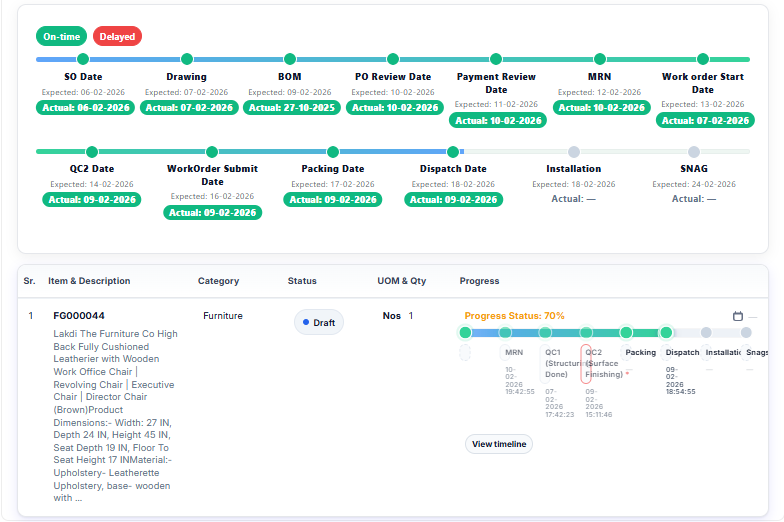Screen dimensions: 784x522
Task: Click the Dispatch step dot in item progress
Action: tap(667, 333)
